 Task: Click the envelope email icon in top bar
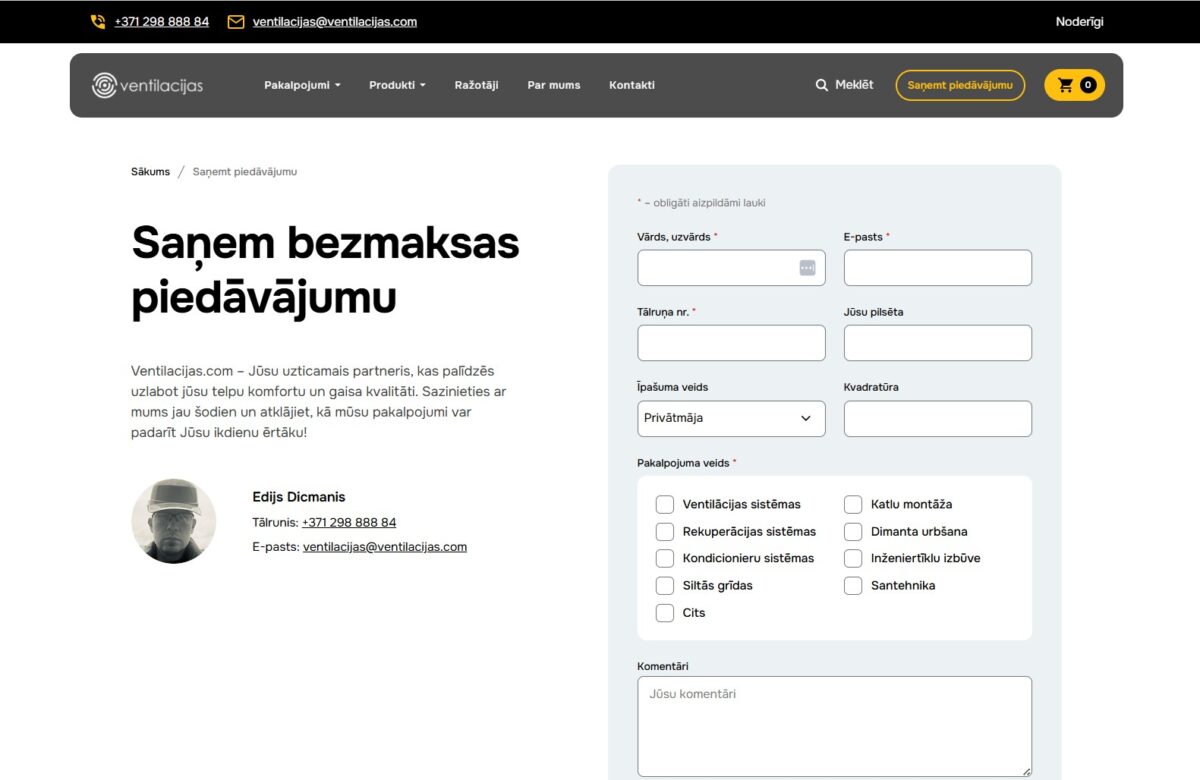tap(236, 22)
